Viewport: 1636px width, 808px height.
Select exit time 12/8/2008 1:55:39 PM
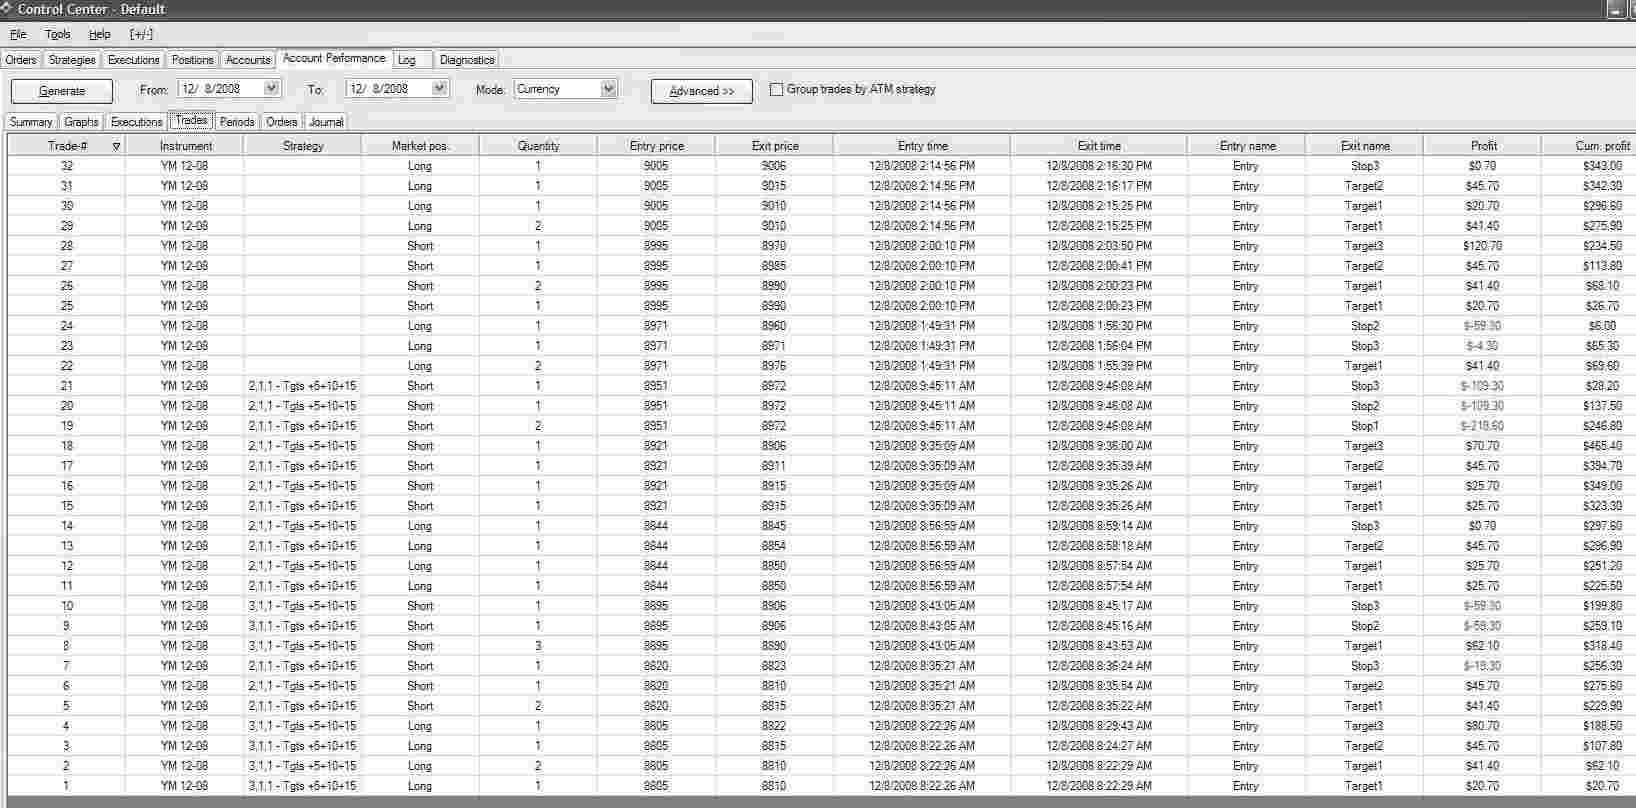(x=1099, y=366)
